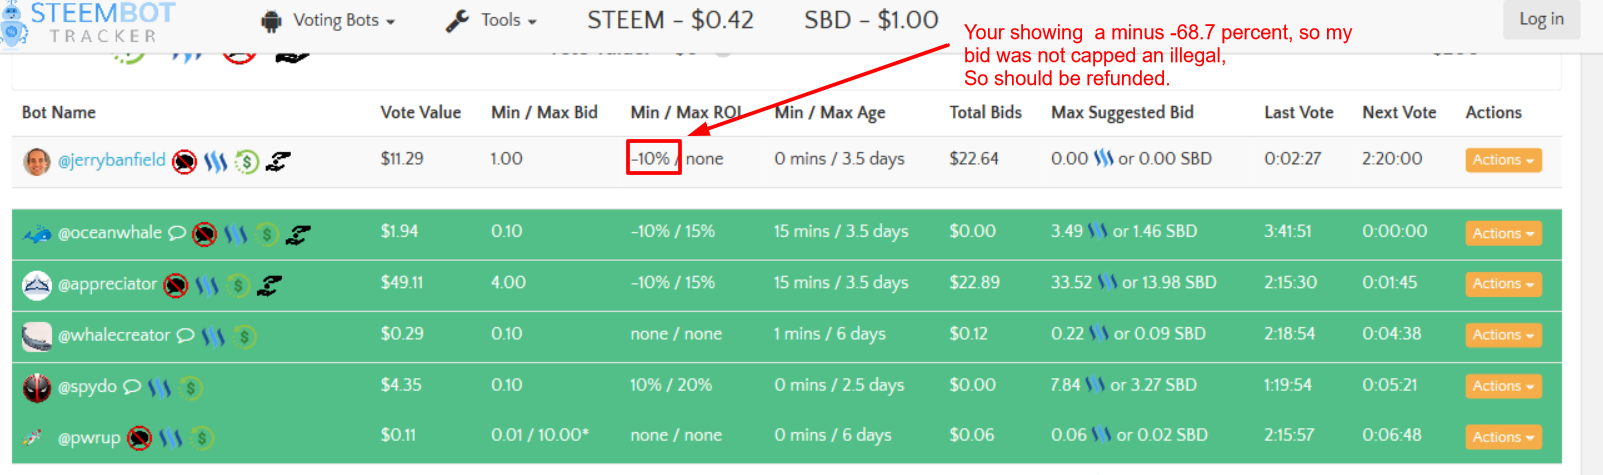The image size is (1603, 475).
Task: Open the @jerrybanfield profile link
Action: 112,160
